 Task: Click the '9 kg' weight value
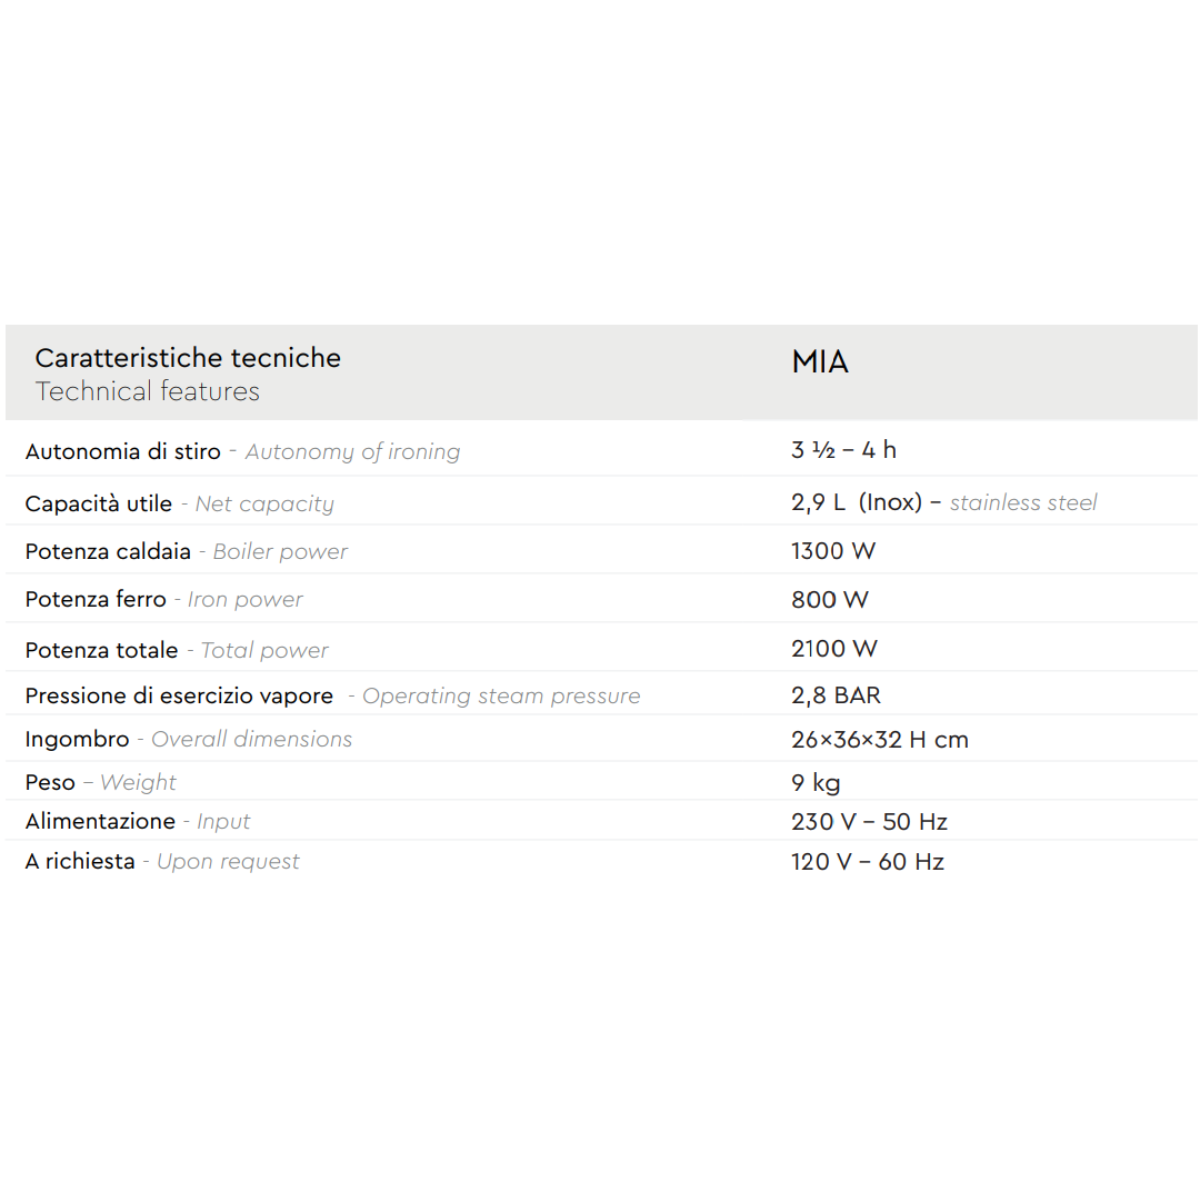pyautogui.click(x=815, y=783)
